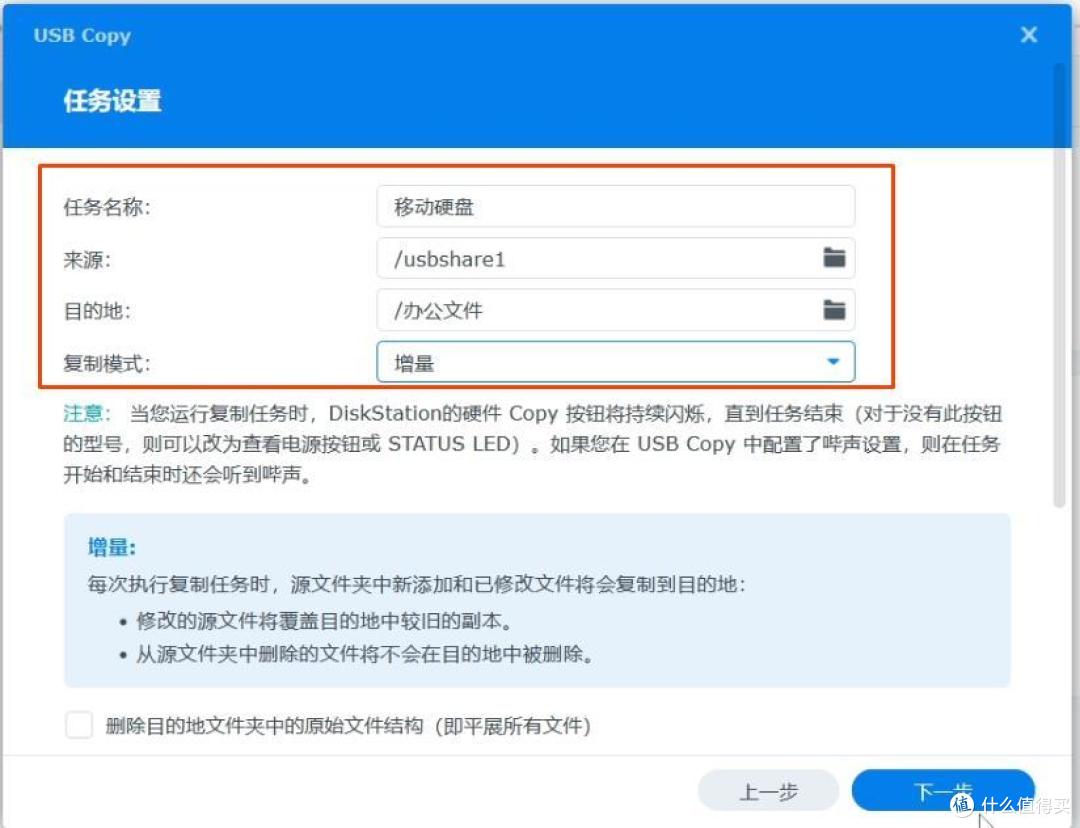Click the 从源文件夹中删除的文件 bullet text
This screenshot has height=828, width=1080.
click(364, 654)
